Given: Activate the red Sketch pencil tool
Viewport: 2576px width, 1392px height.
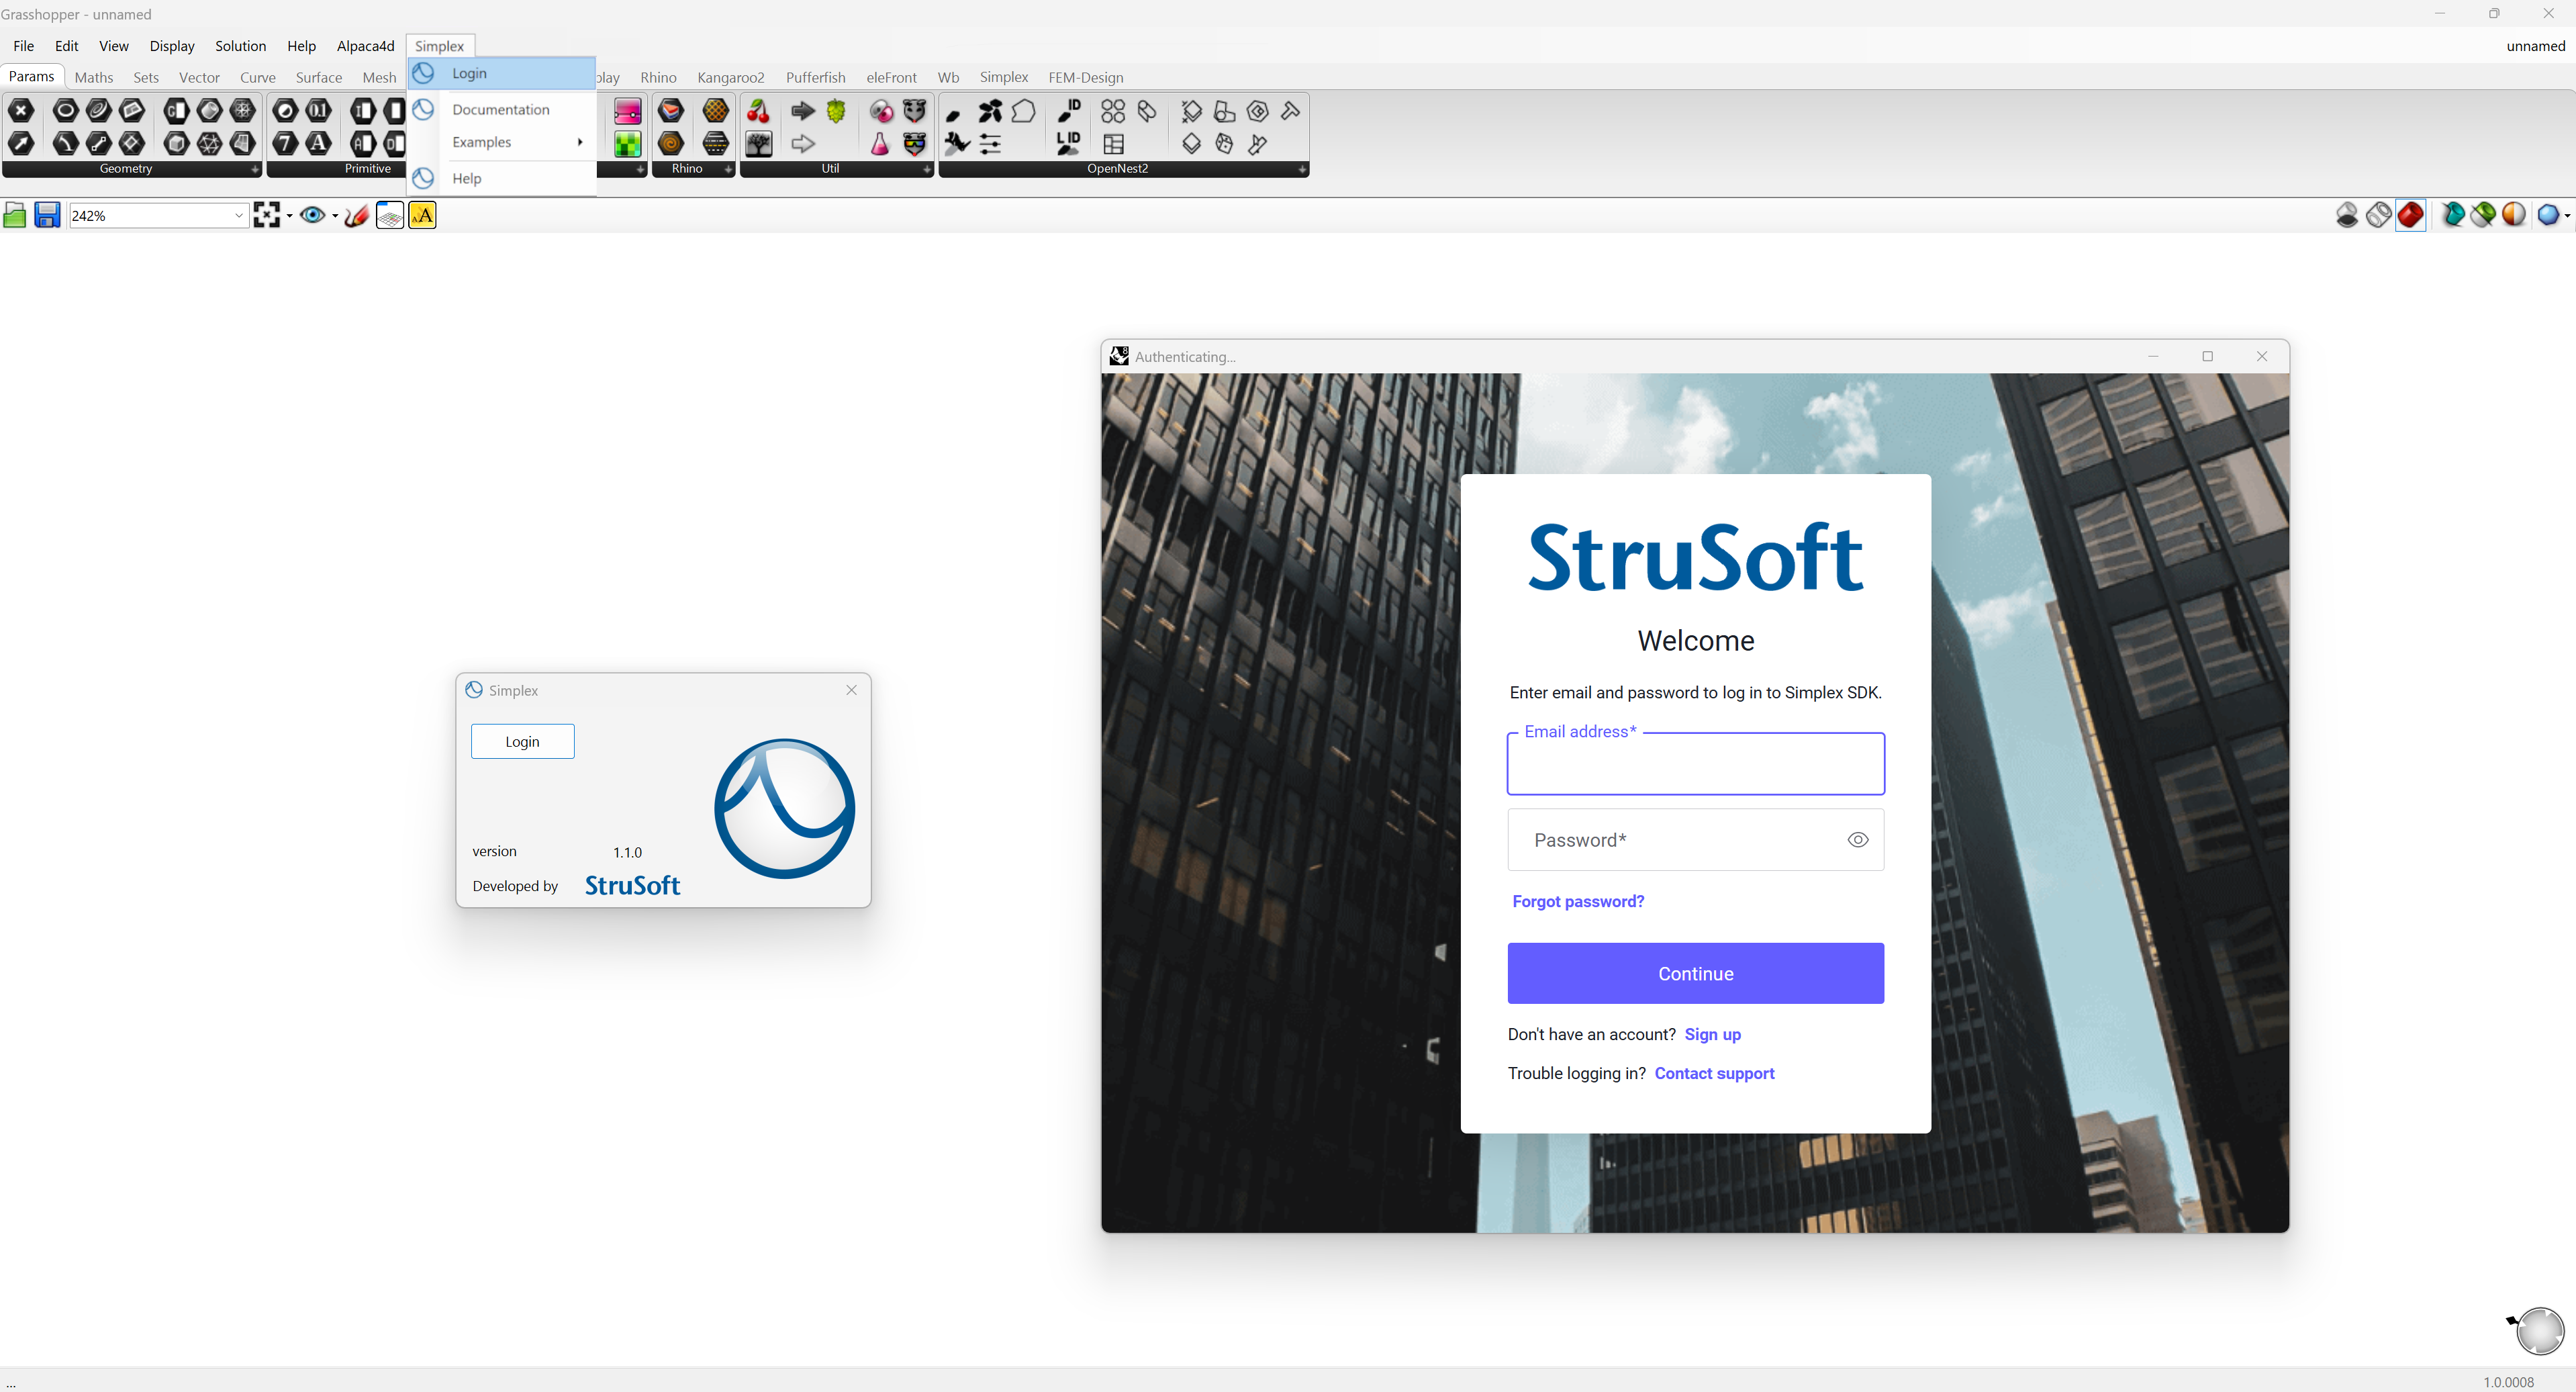Looking at the screenshot, I should click(x=356, y=215).
